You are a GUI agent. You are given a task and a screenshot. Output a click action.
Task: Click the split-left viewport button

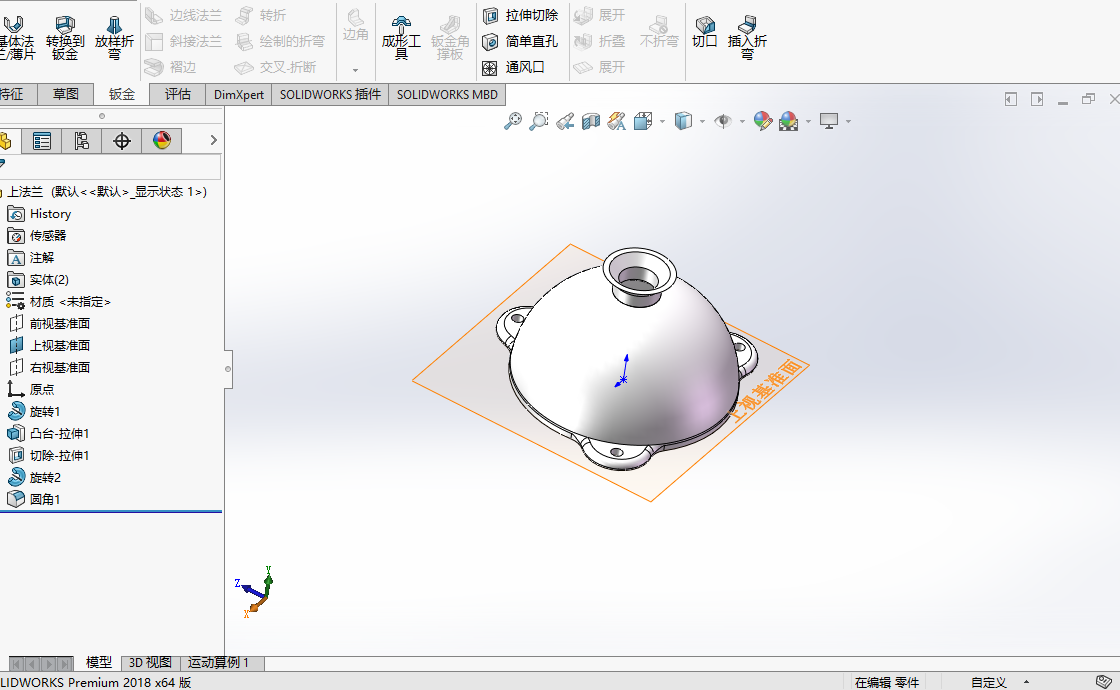(1011, 99)
